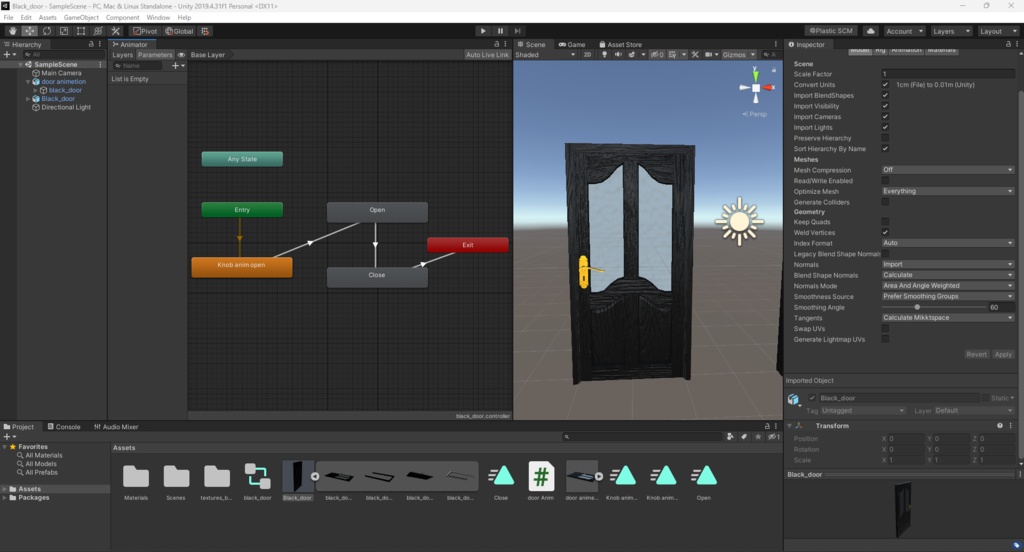Screen dimensions: 1024x552
Task: Open cloud services icon
Action: pyautogui.click(x=871, y=31)
